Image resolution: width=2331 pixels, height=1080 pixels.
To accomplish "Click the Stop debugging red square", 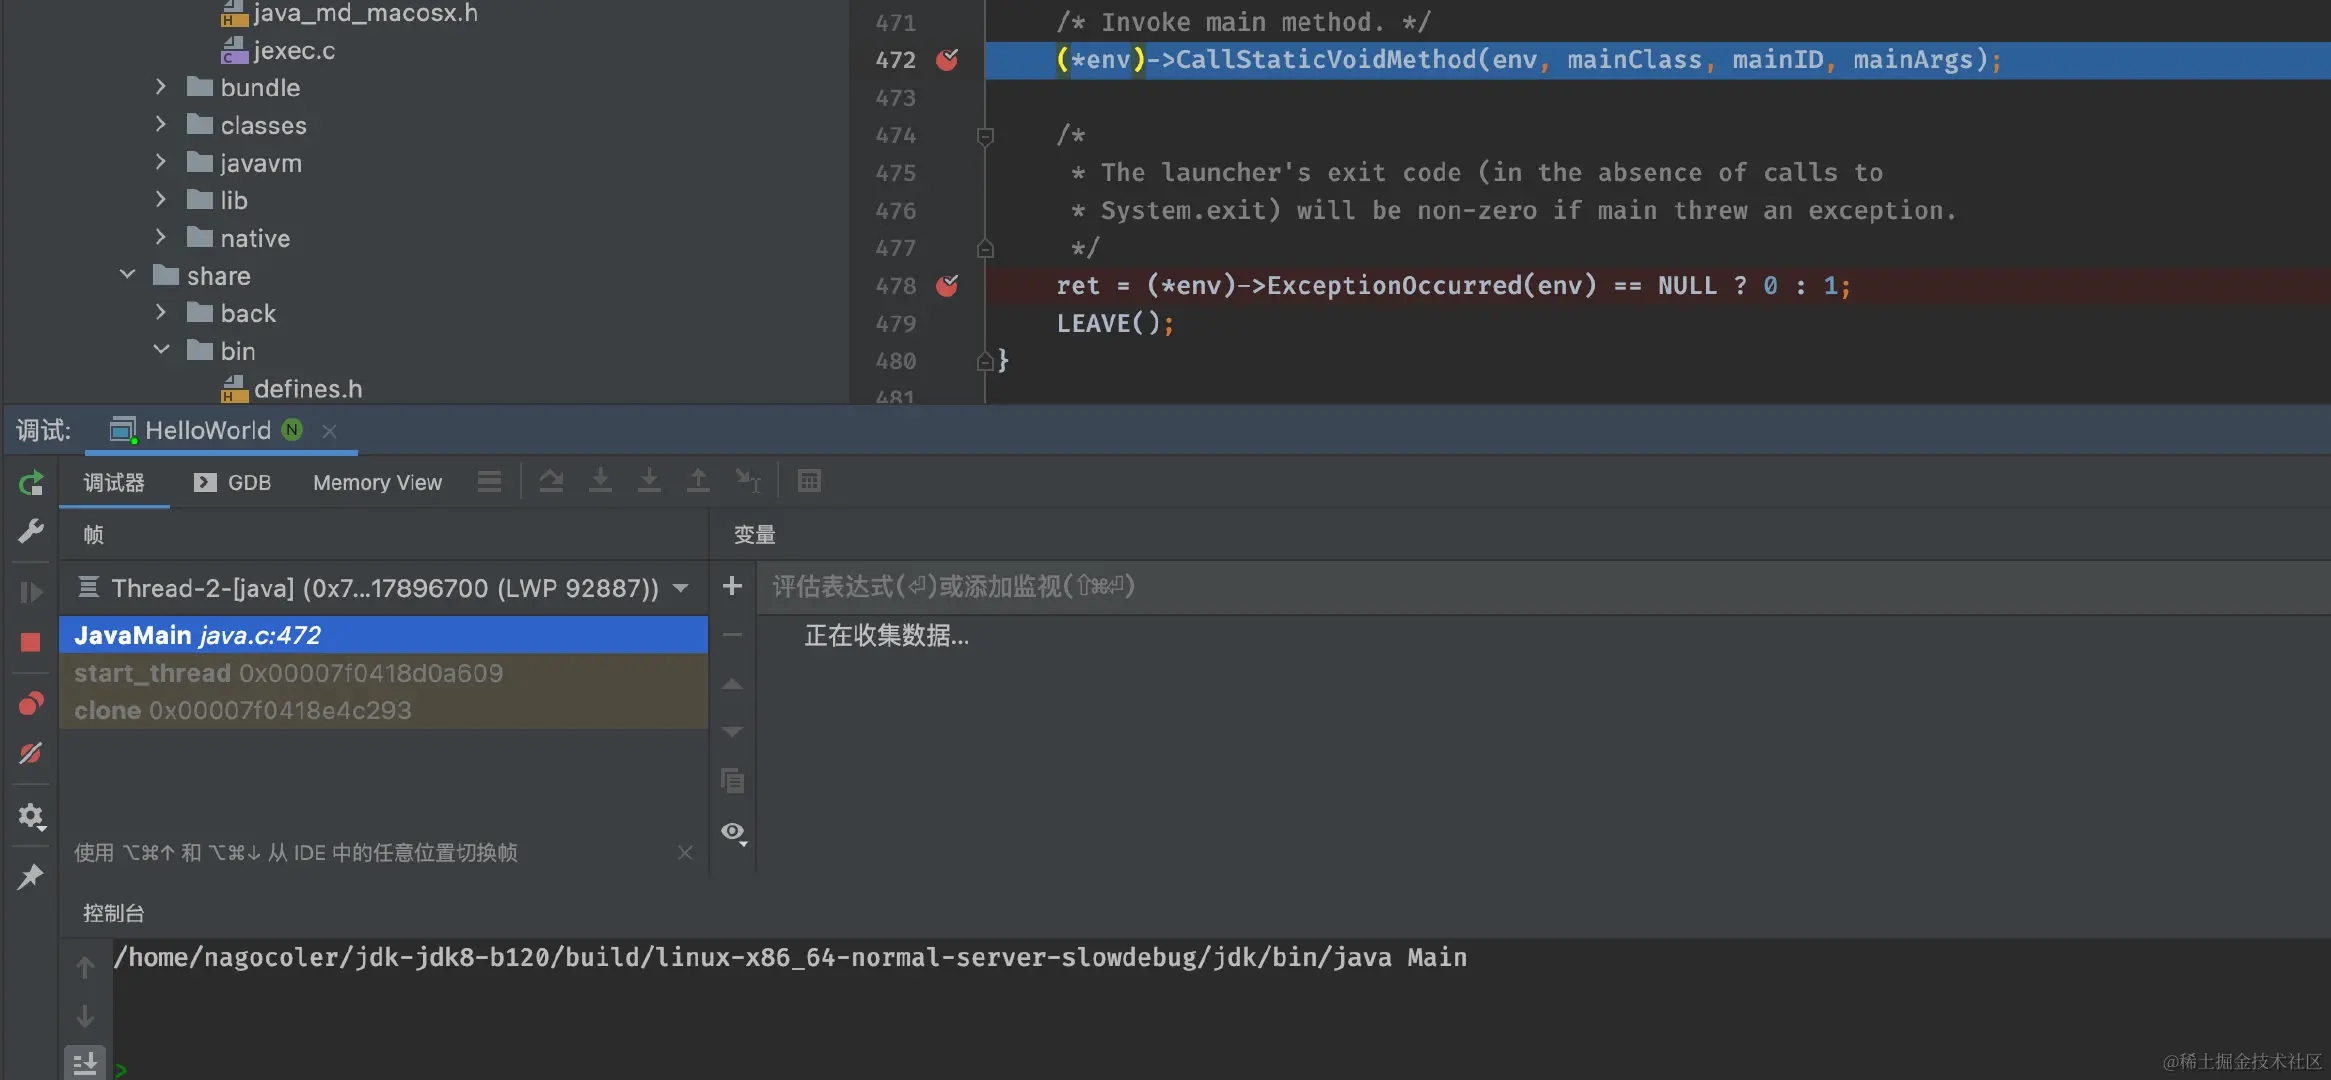I will (x=31, y=642).
